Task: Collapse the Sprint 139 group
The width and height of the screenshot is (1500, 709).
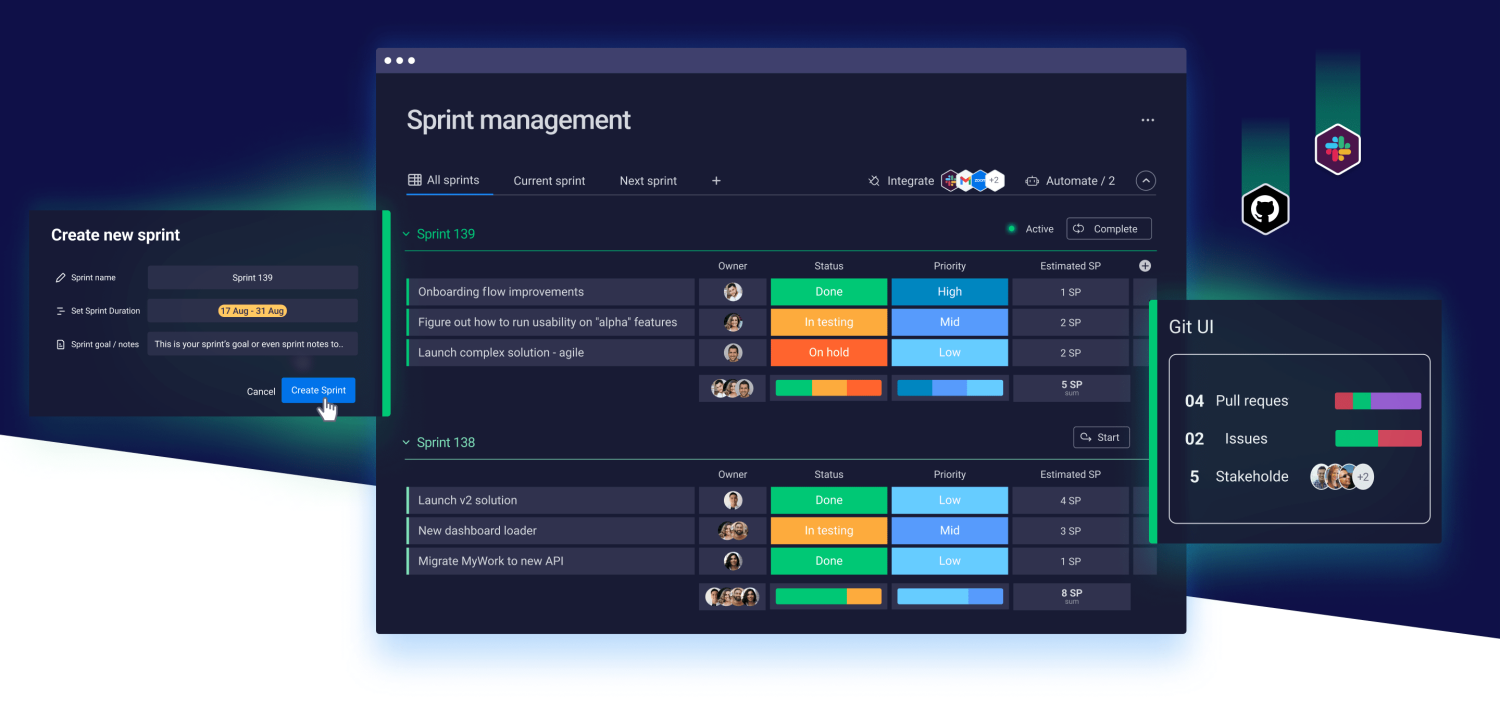Action: click(406, 234)
